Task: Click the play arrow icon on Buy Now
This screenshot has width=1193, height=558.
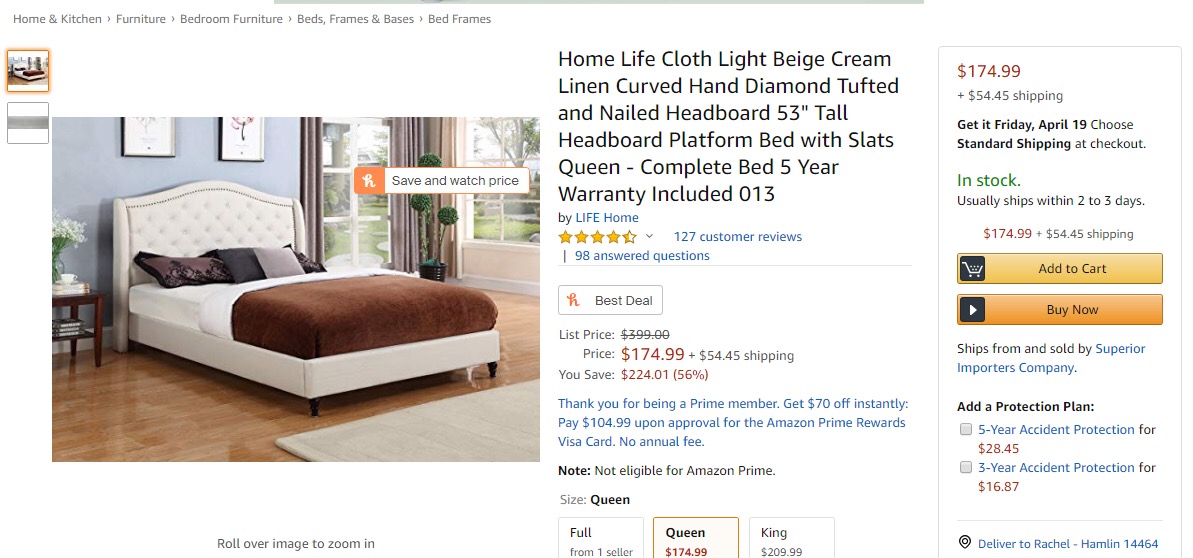Action: pos(972,310)
